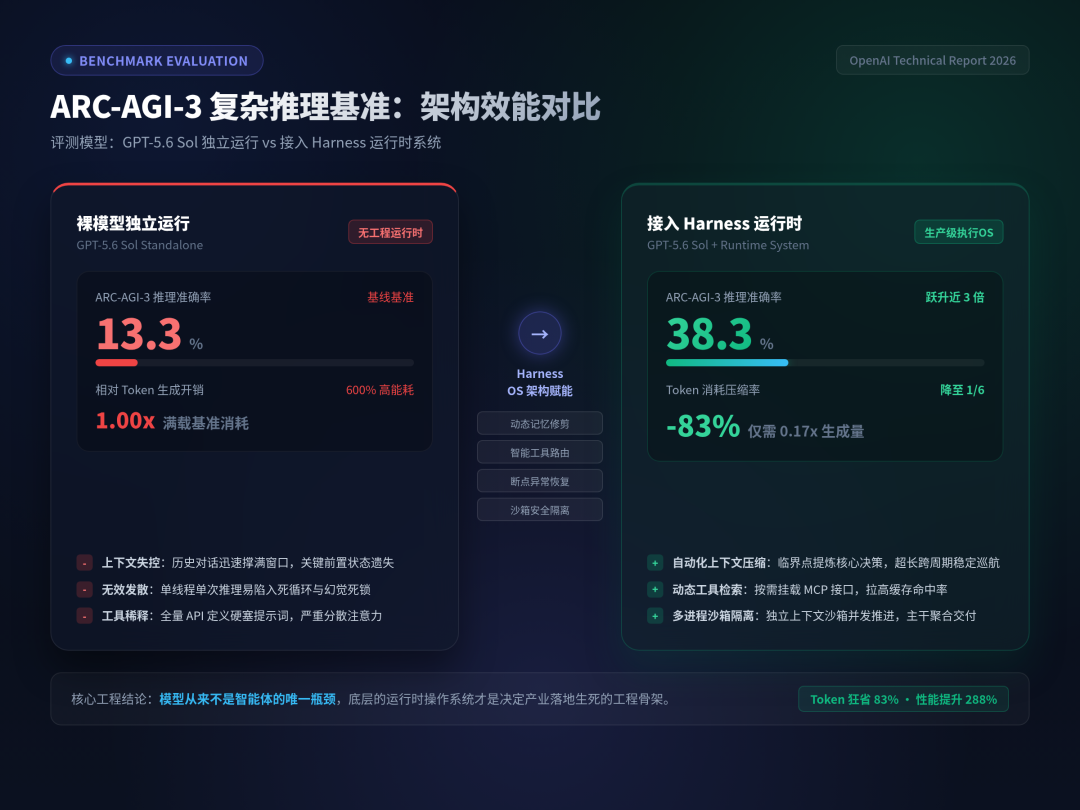The image size is (1080, 810).
Task: Click the GPT-5.6 Sol + Runtime System subtitle
Action: point(728,245)
